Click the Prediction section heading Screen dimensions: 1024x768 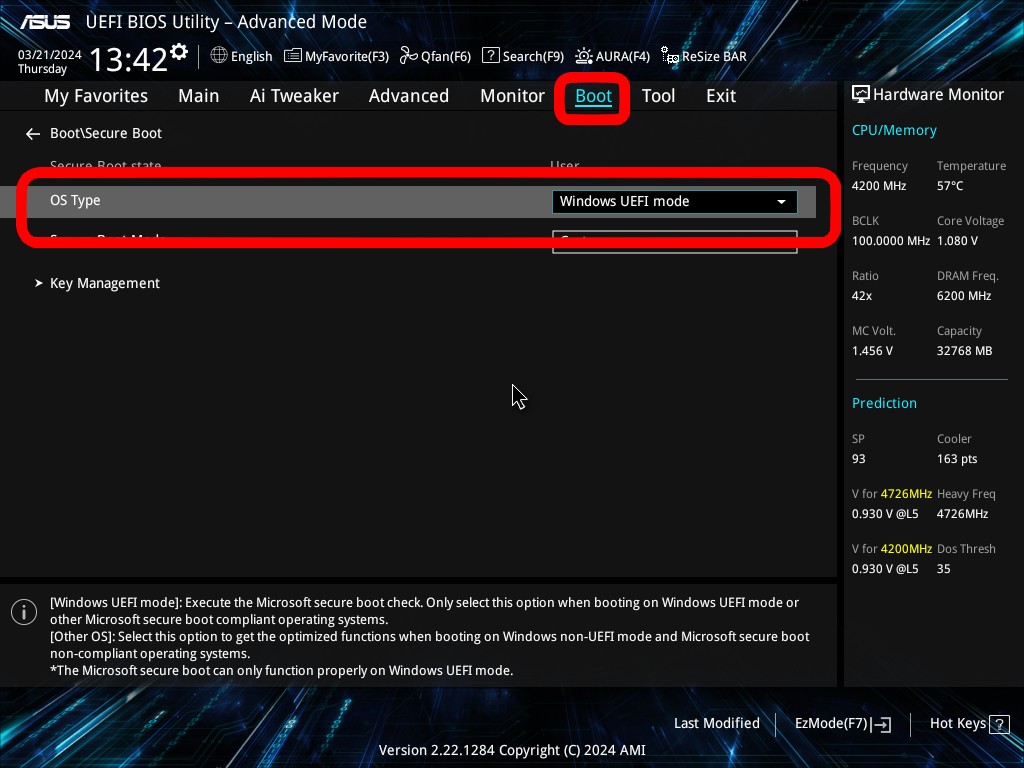(x=884, y=404)
